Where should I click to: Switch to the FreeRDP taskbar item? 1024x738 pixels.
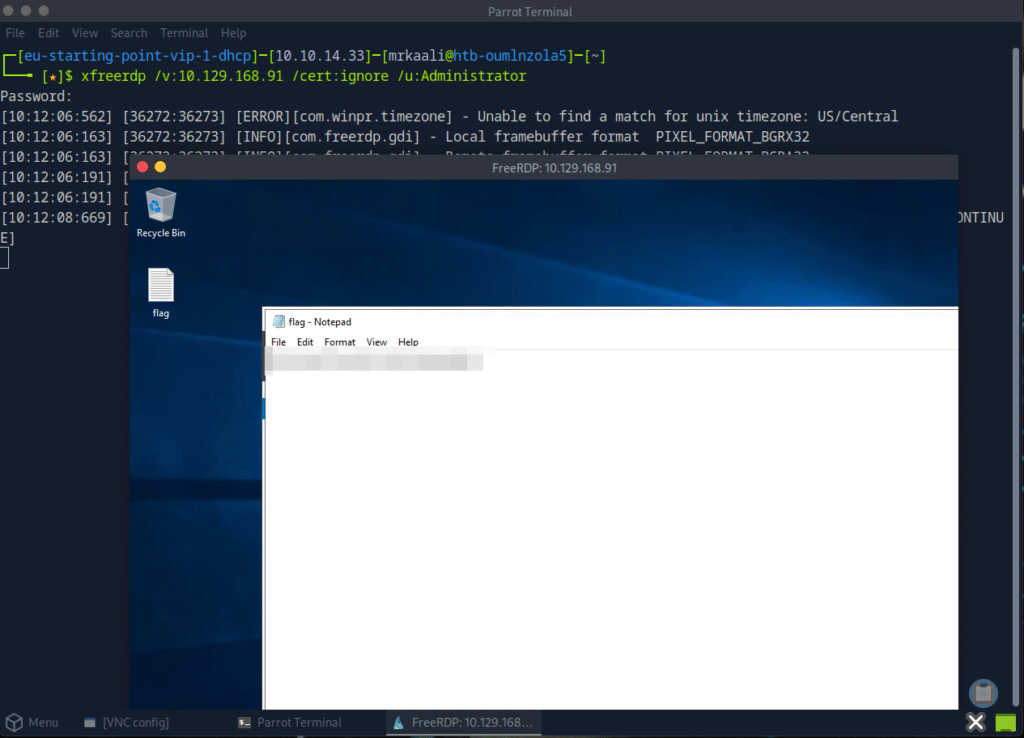tap(463, 722)
